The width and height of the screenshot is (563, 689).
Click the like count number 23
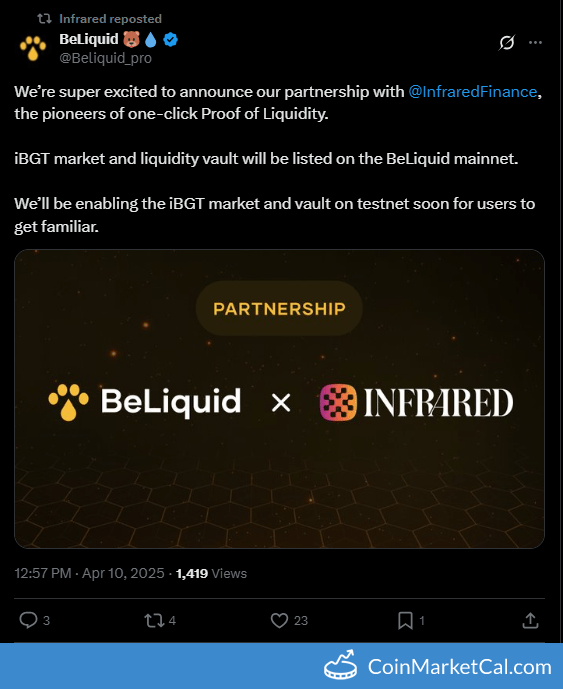click(x=301, y=620)
